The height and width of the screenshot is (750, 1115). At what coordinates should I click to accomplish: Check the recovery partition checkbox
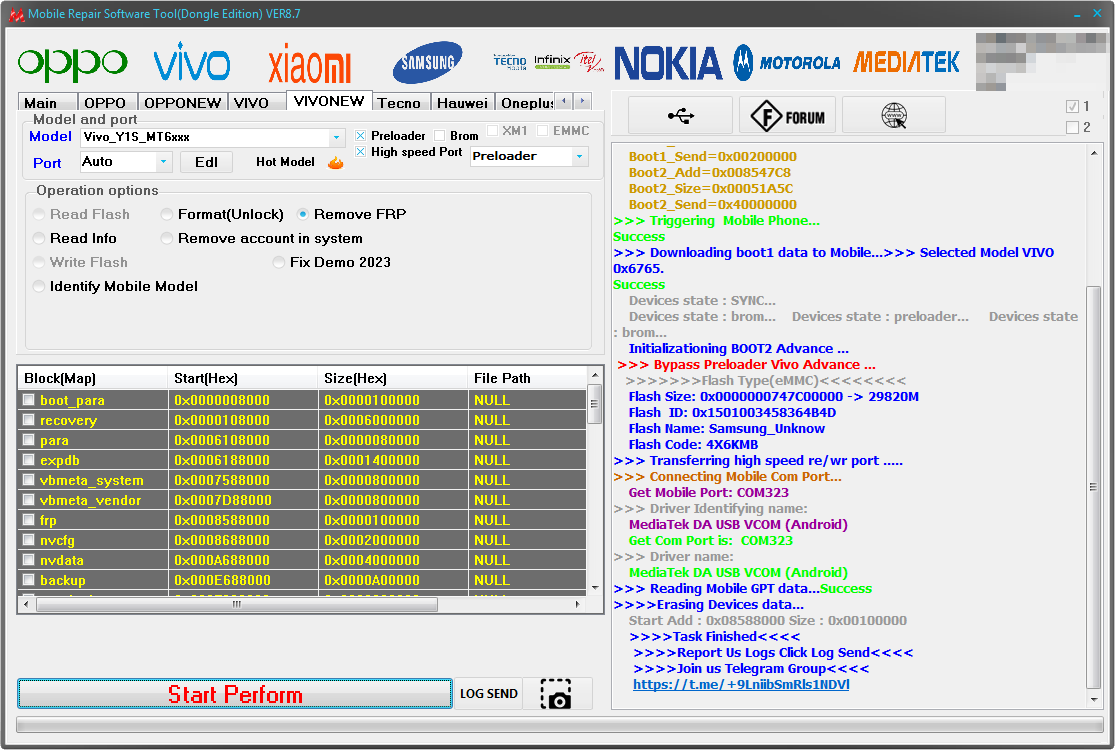[x=28, y=419]
